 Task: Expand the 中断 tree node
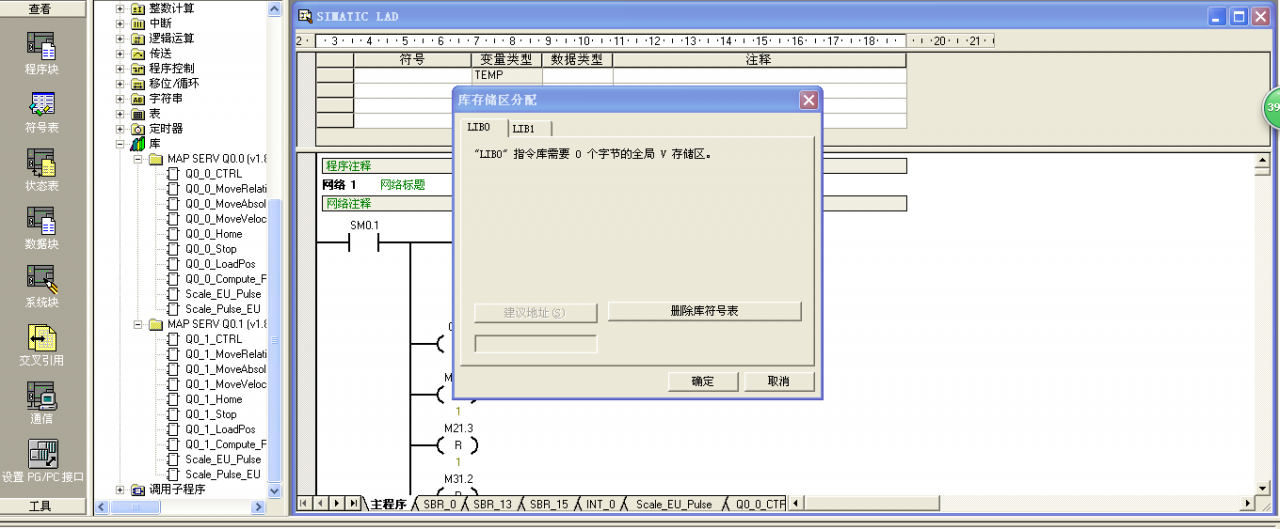click(121, 24)
